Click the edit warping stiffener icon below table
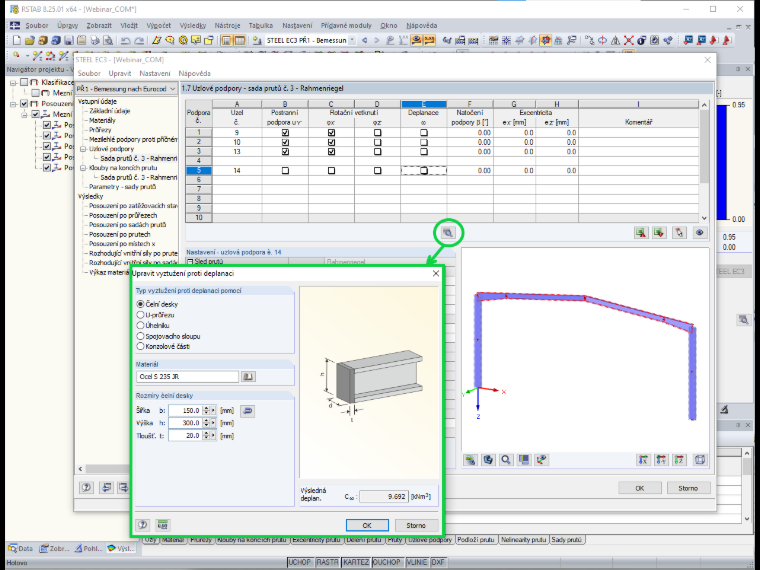Image resolution: width=760 pixels, height=570 pixels. coord(448,233)
